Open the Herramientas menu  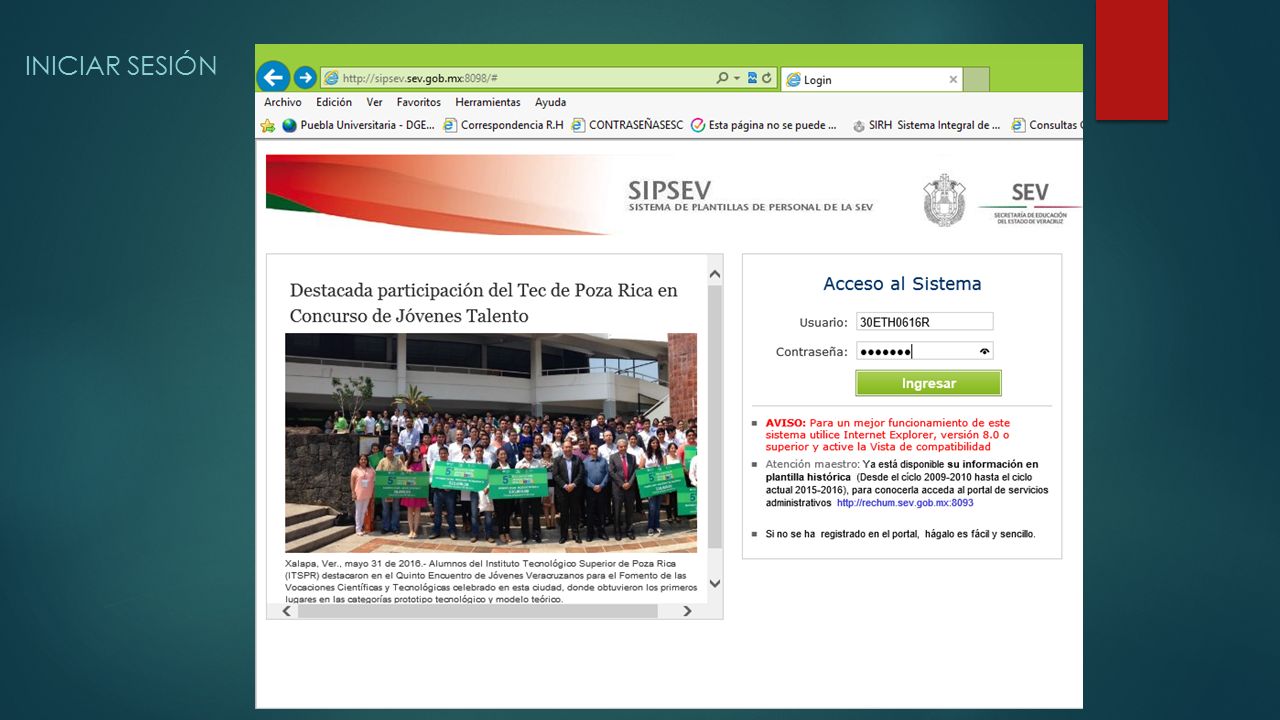tap(488, 102)
